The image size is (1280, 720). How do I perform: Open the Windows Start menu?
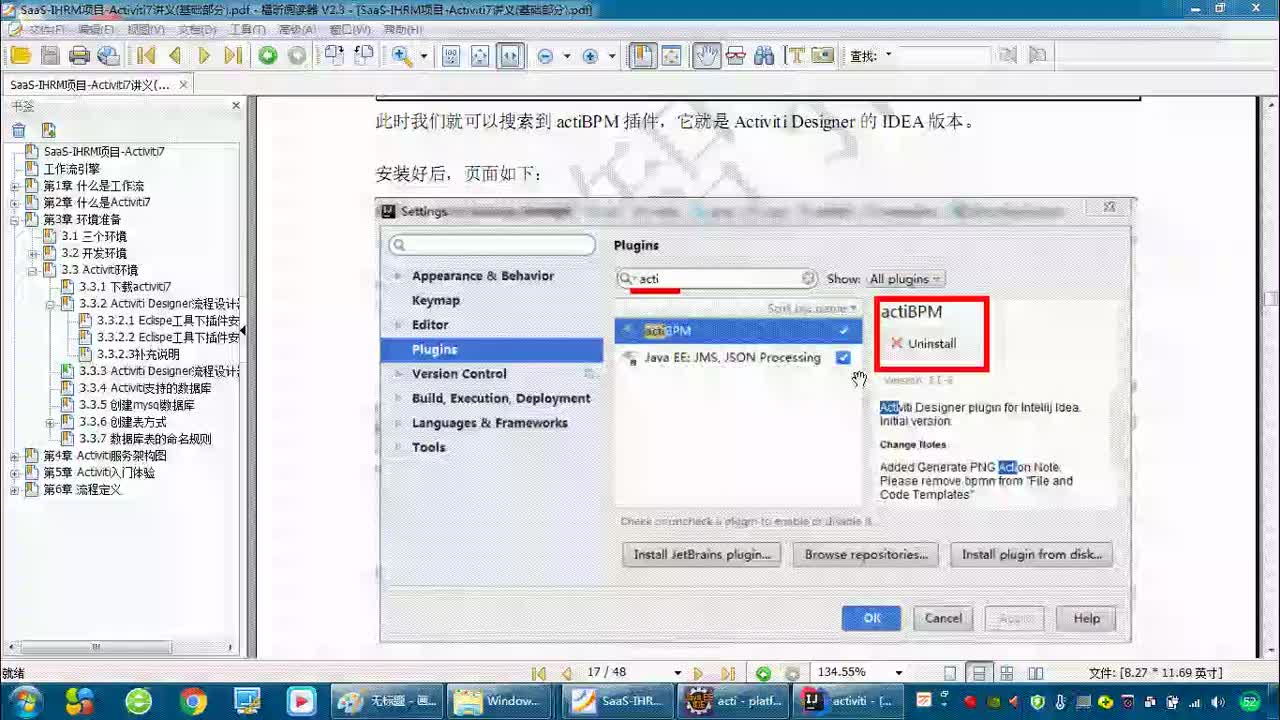pyautogui.click(x=25, y=701)
